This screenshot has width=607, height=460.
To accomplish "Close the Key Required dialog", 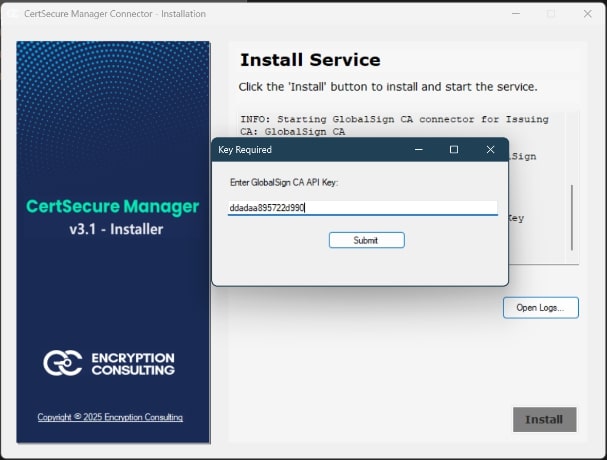I will click(490, 149).
